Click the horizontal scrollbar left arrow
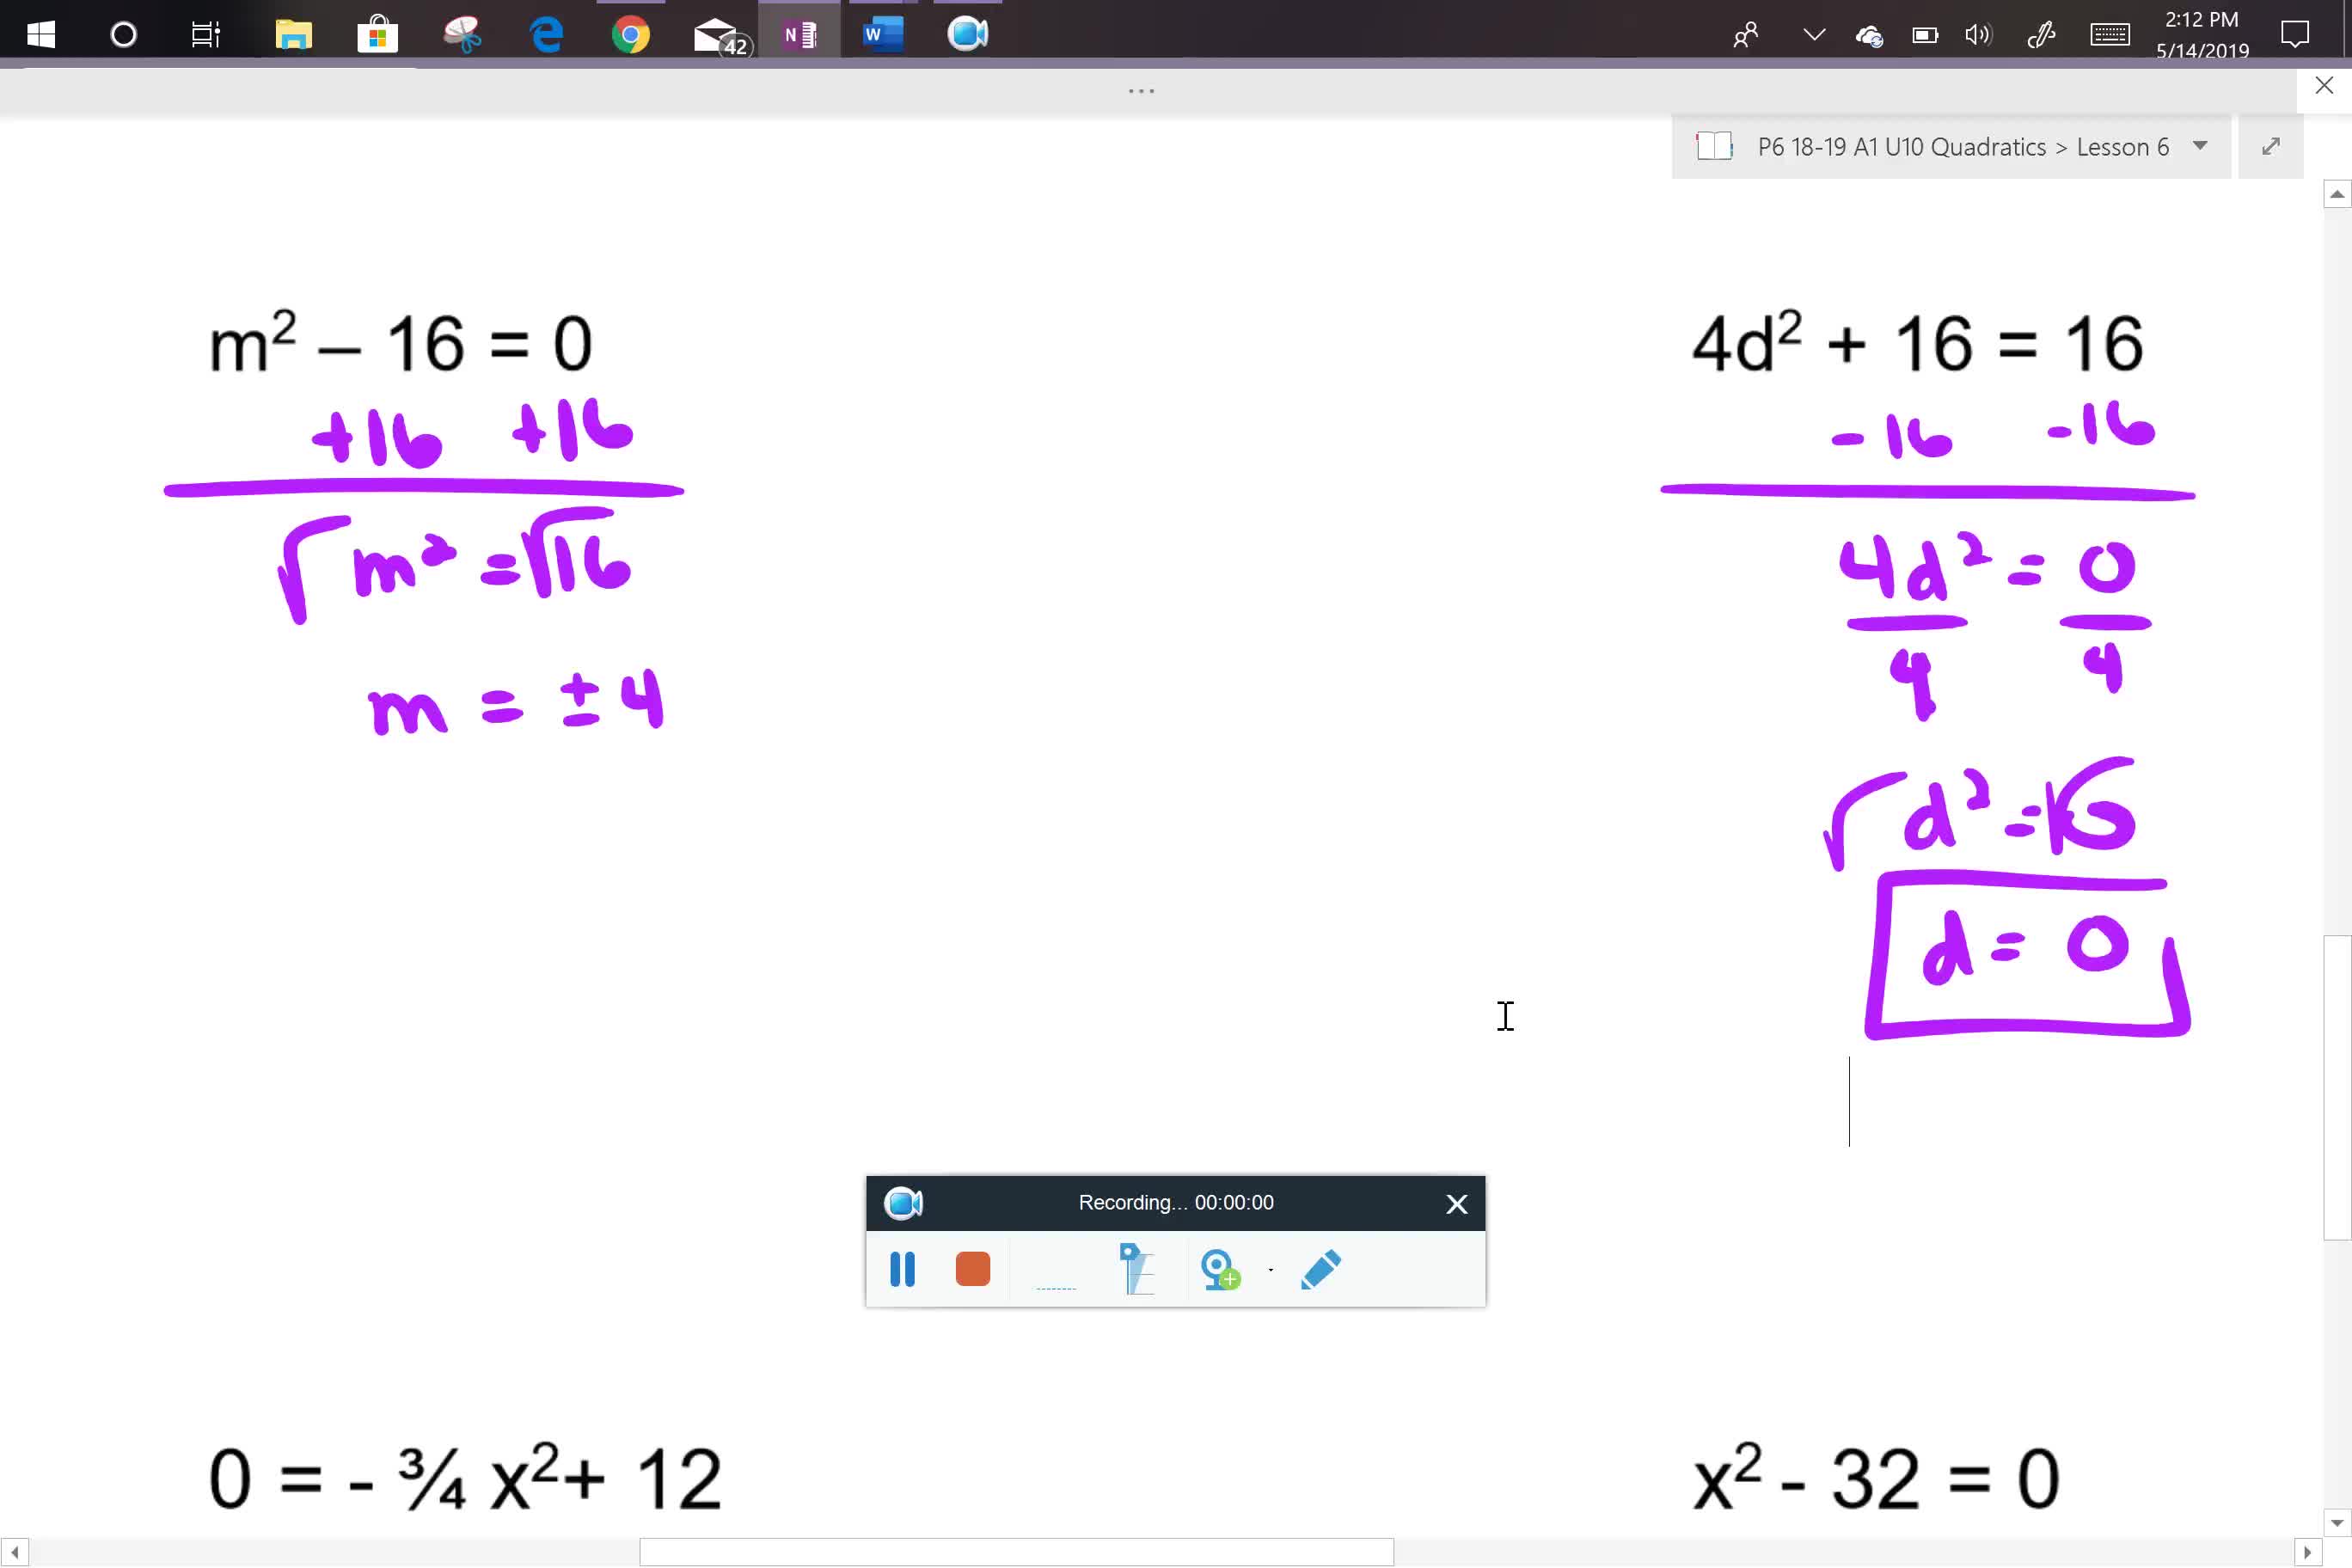This screenshot has height=1568, width=2352. coord(14,1552)
